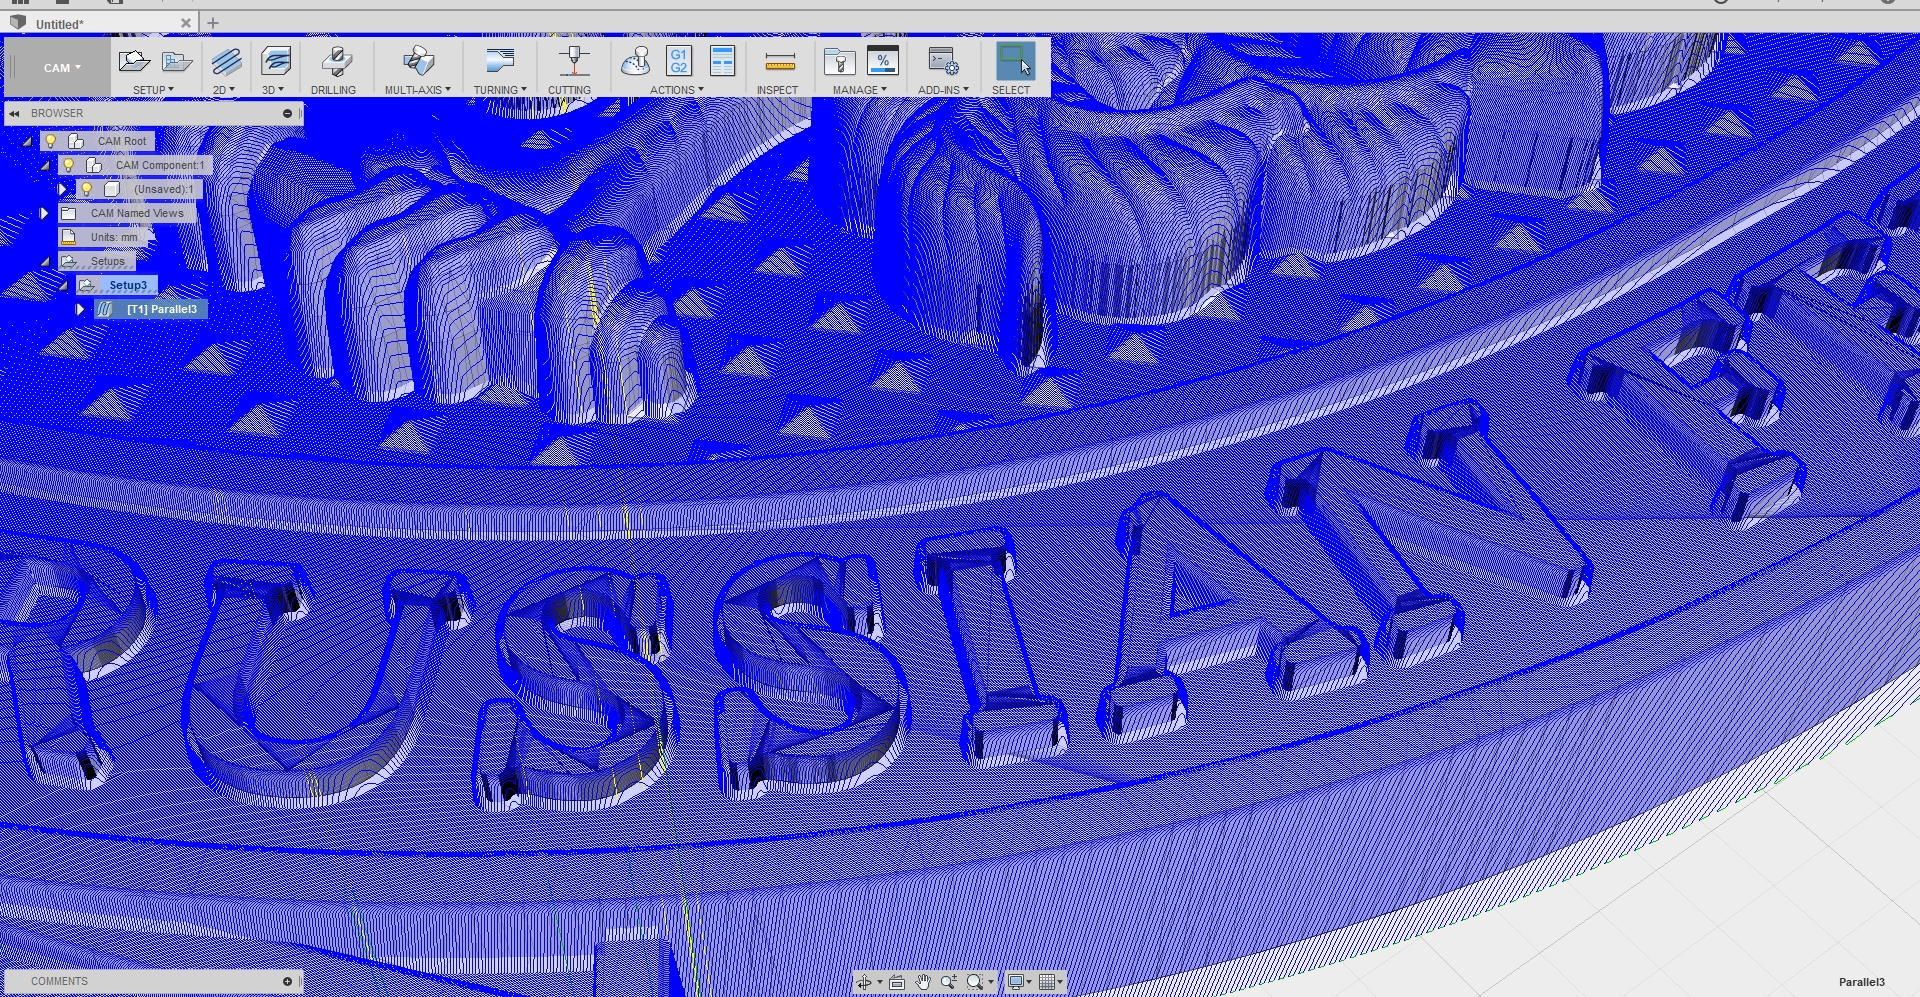Select the Pan hand tool
The width and height of the screenshot is (1920, 997).
tap(923, 983)
